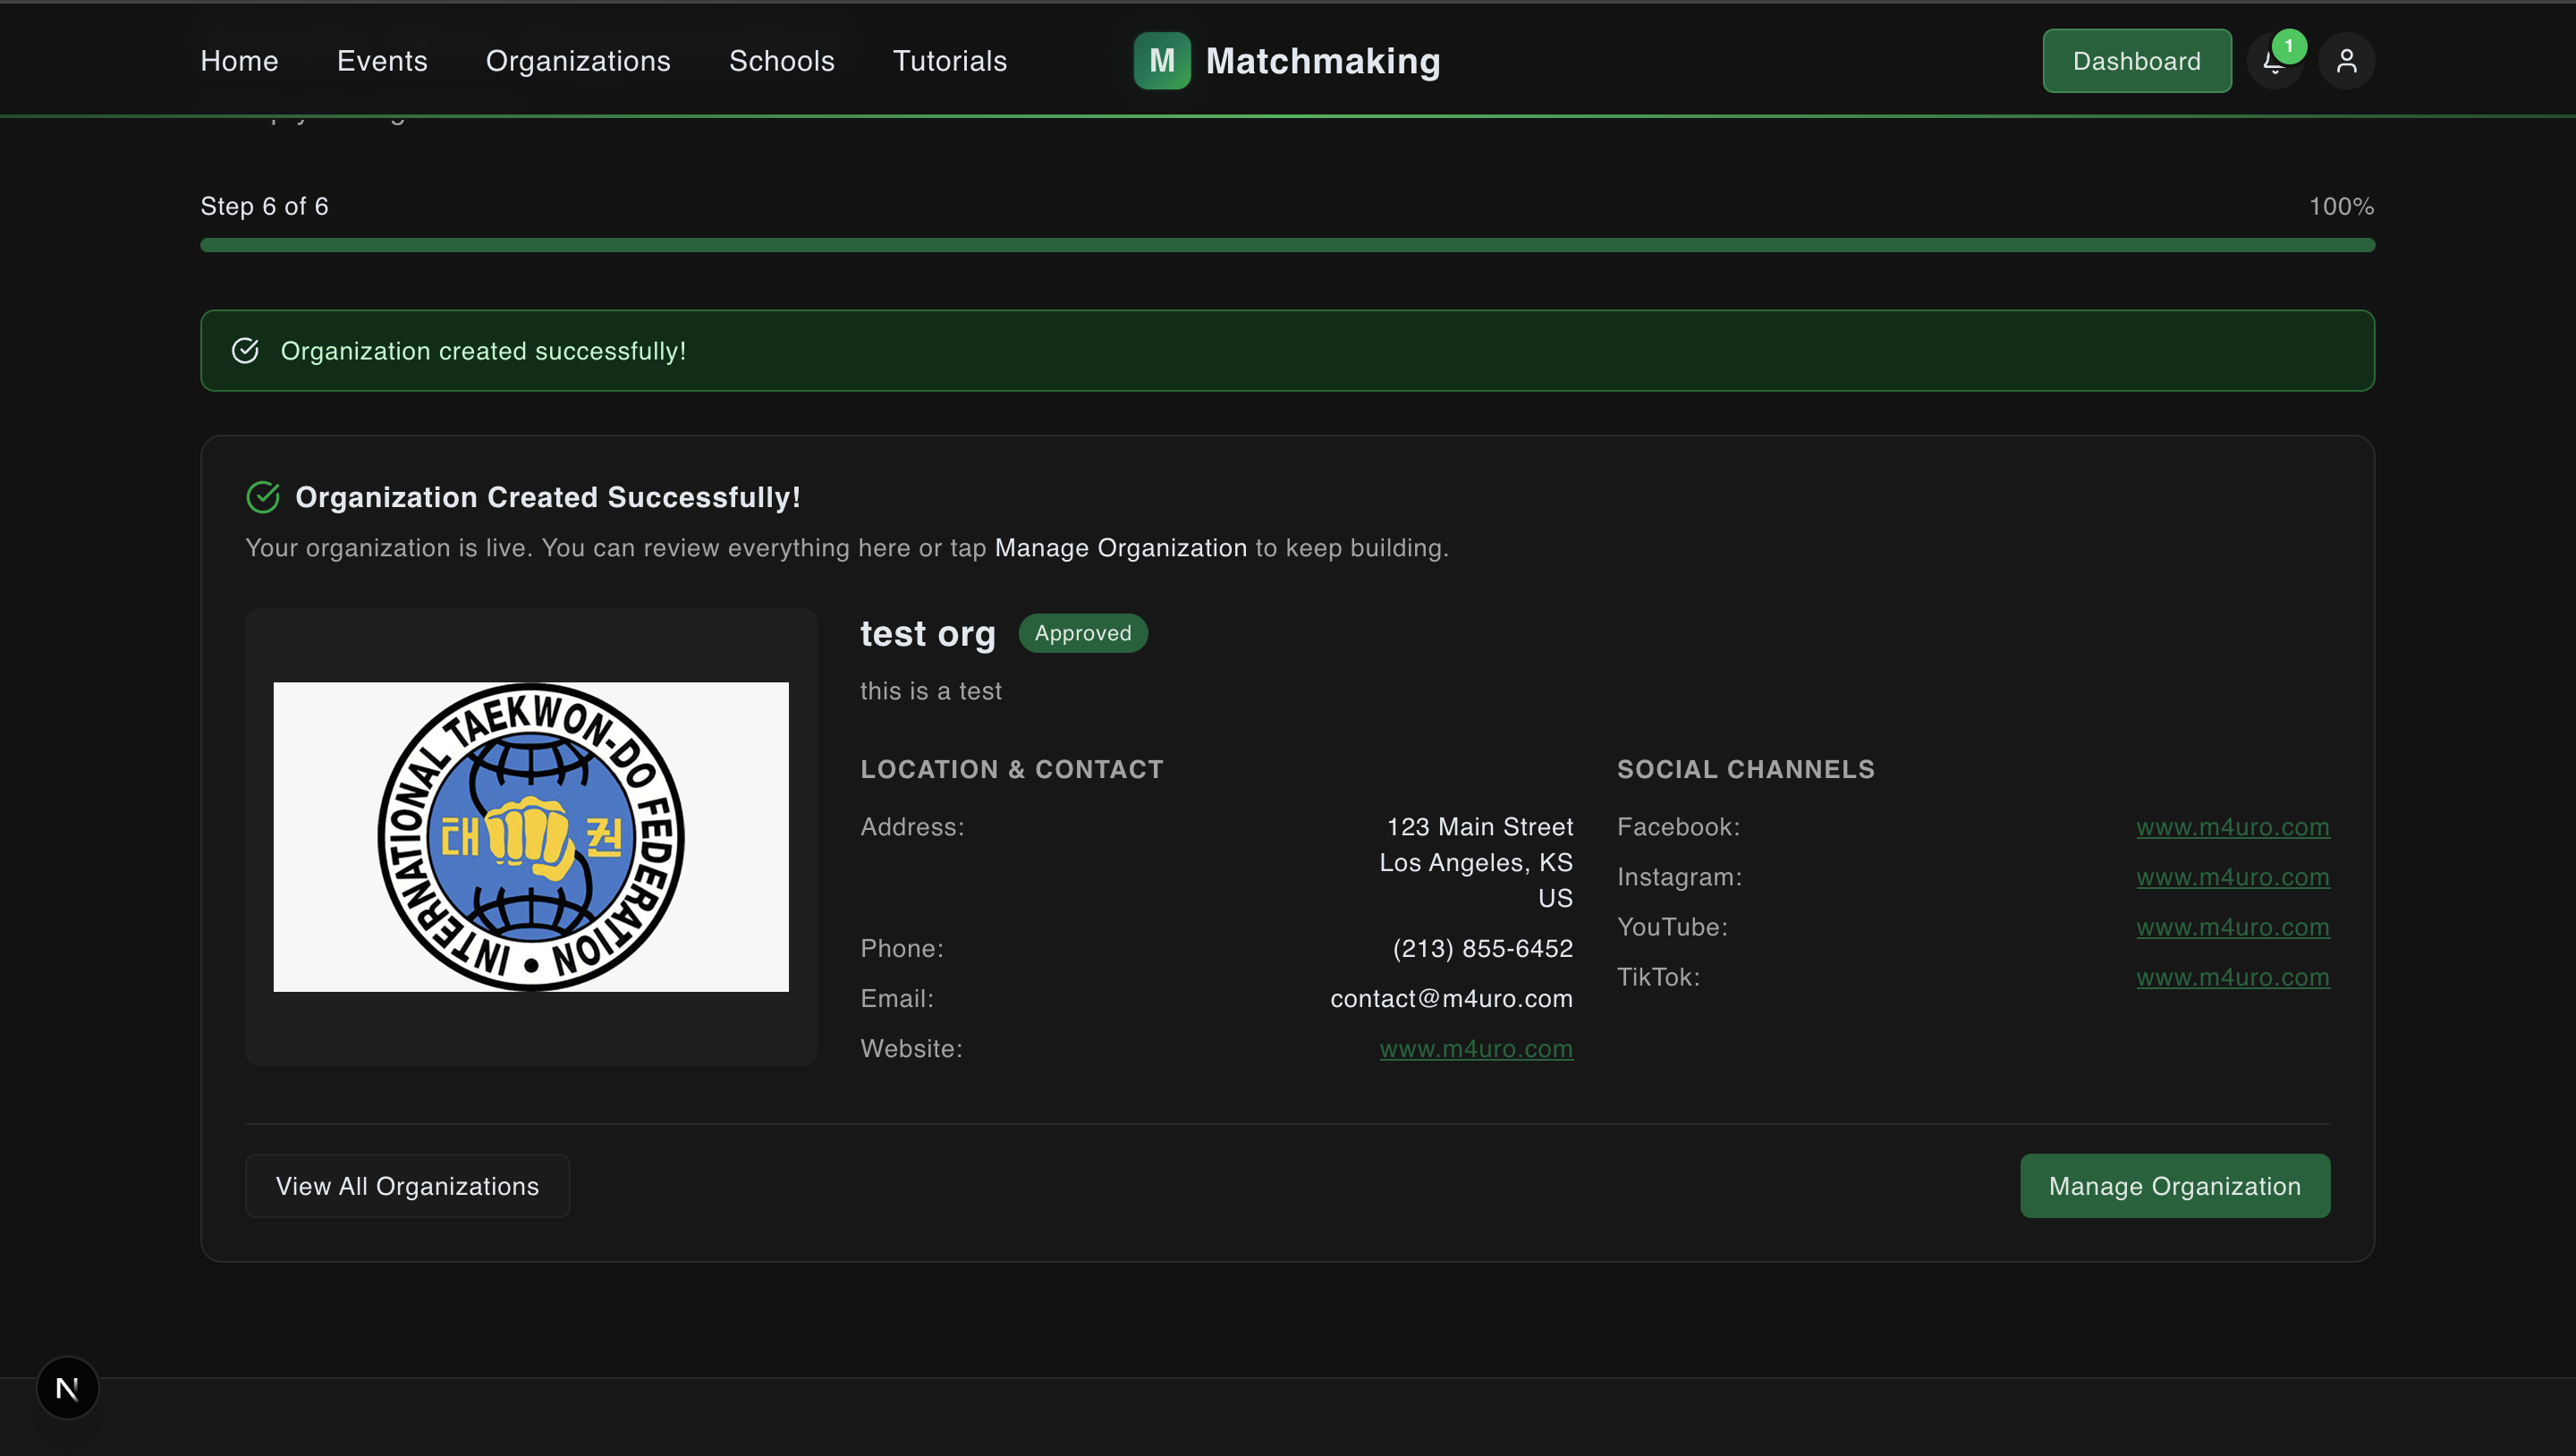Click the Matchmaking title text
The height and width of the screenshot is (1456, 2576).
(x=1323, y=61)
